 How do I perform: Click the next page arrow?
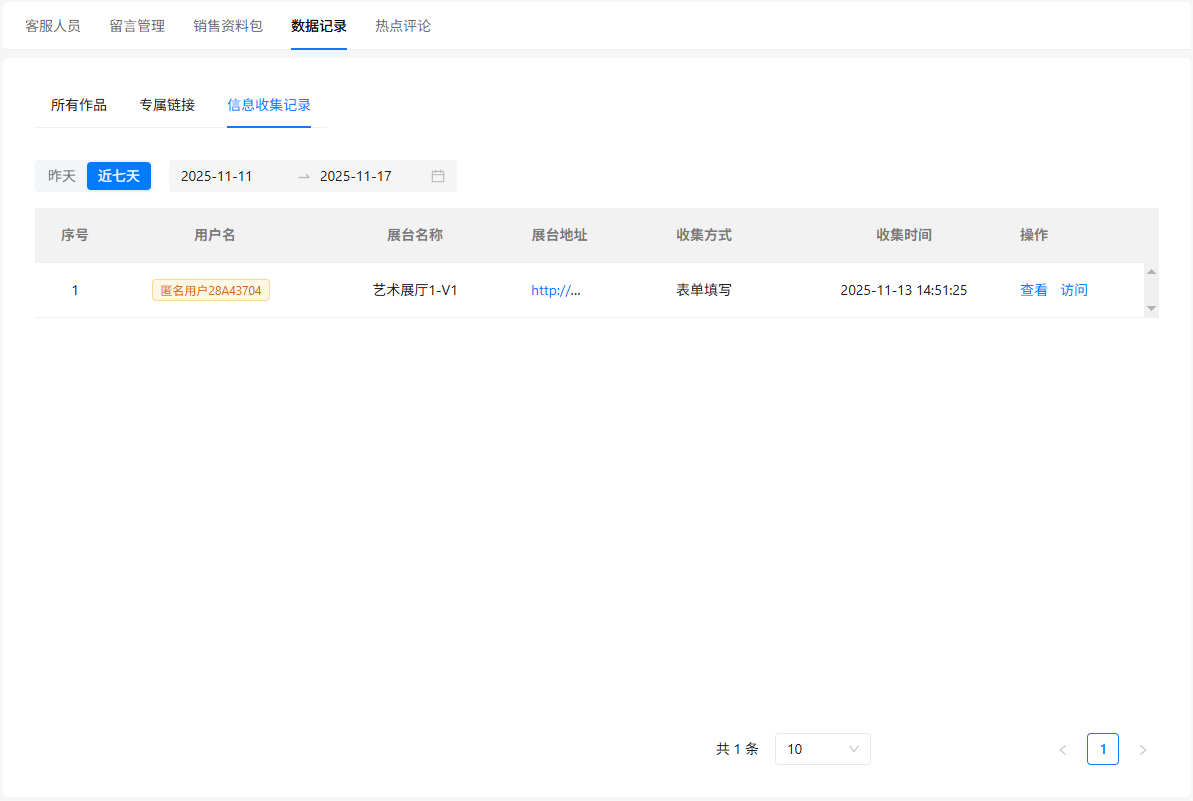pyautogui.click(x=1143, y=749)
